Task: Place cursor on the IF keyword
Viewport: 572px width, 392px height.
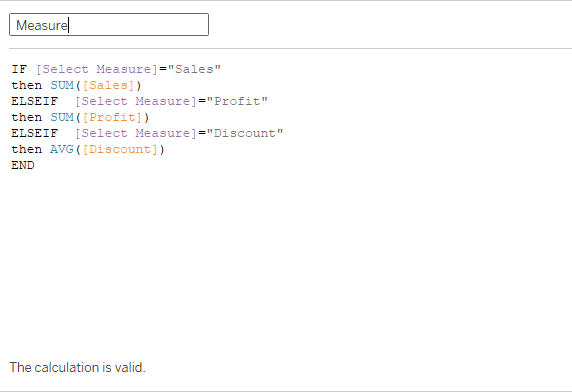Action: click(x=19, y=69)
